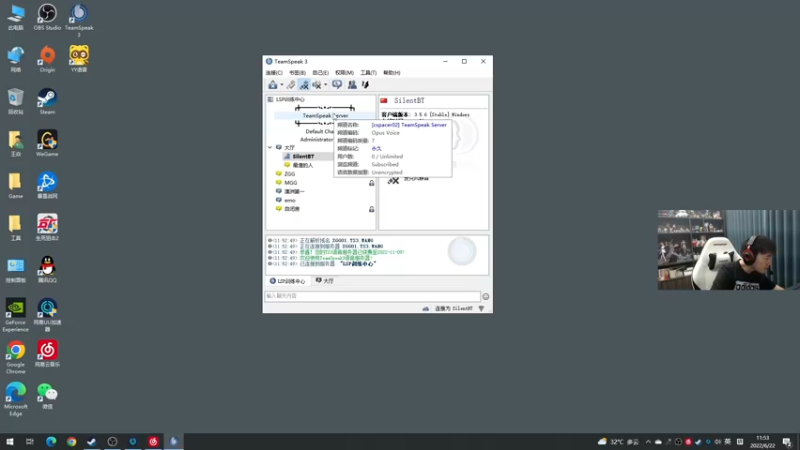Switch to the LSP训练中心 chat tab
This screenshot has width=800, height=450.
[x=287, y=281]
